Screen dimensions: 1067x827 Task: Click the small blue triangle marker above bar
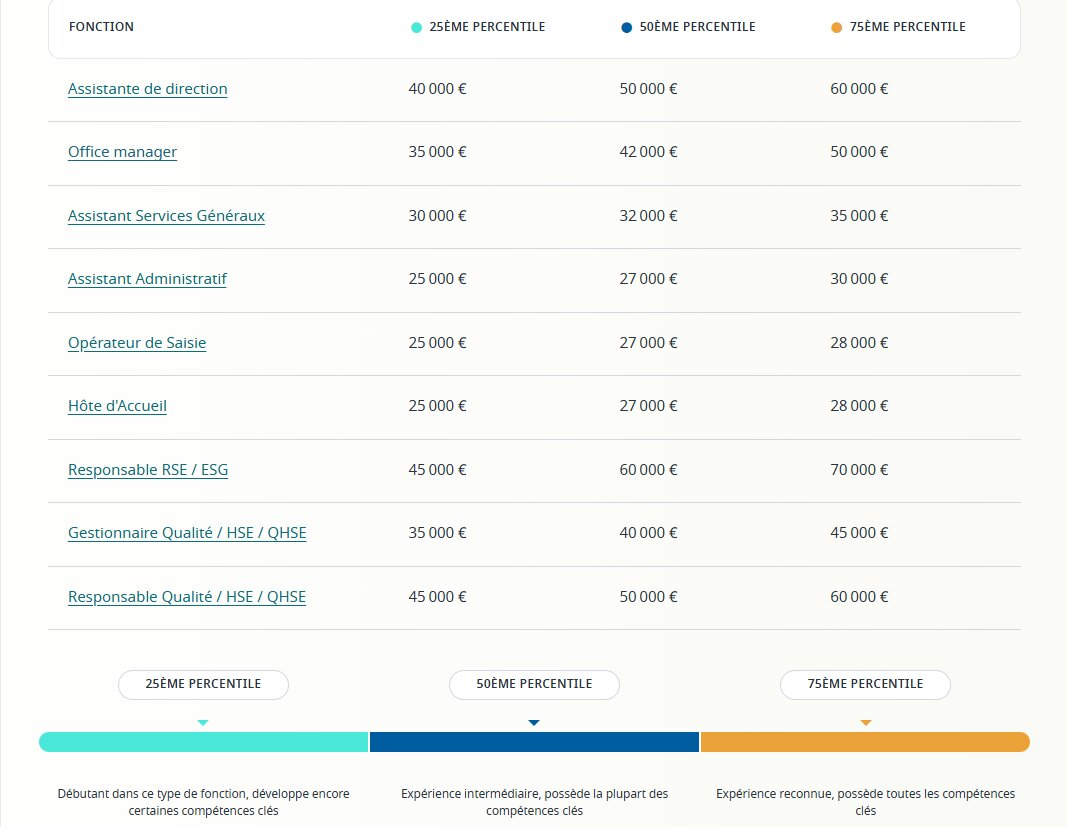(534, 722)
